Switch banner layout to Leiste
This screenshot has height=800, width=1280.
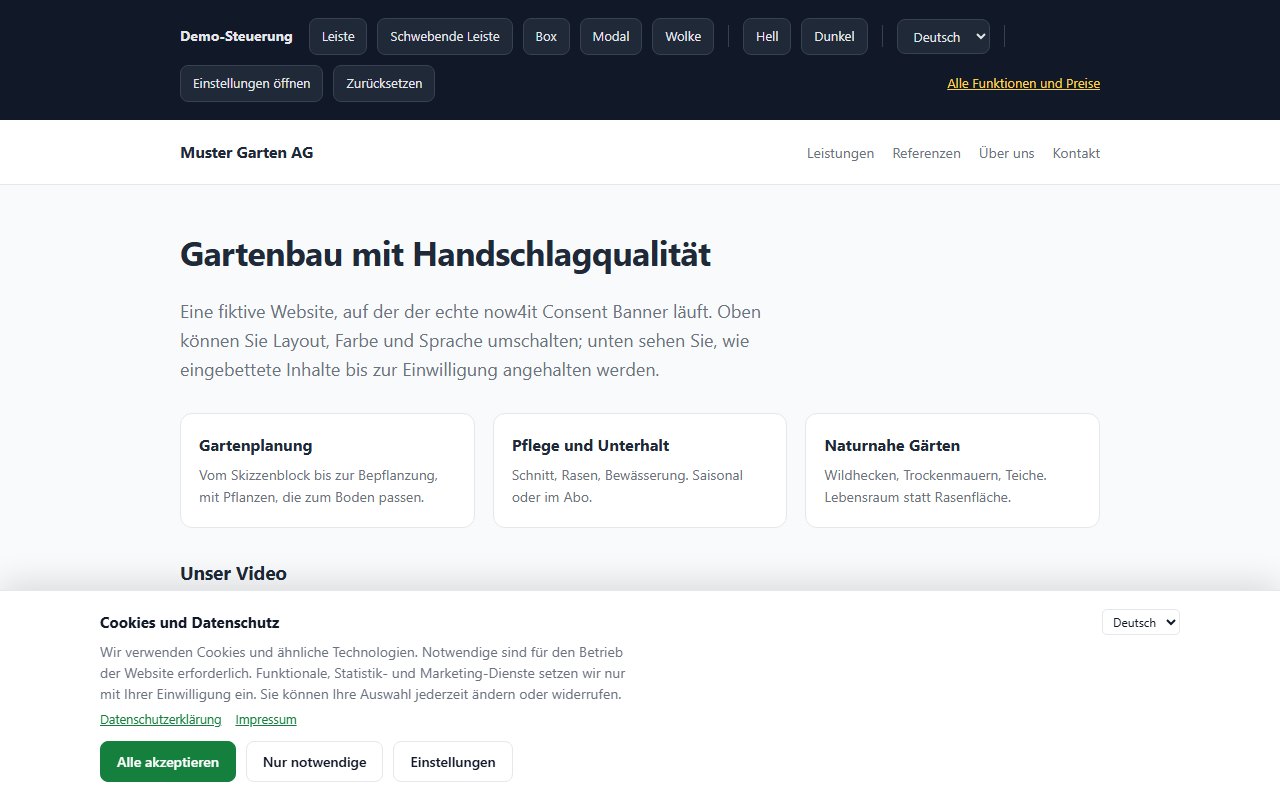click(338, 36)
